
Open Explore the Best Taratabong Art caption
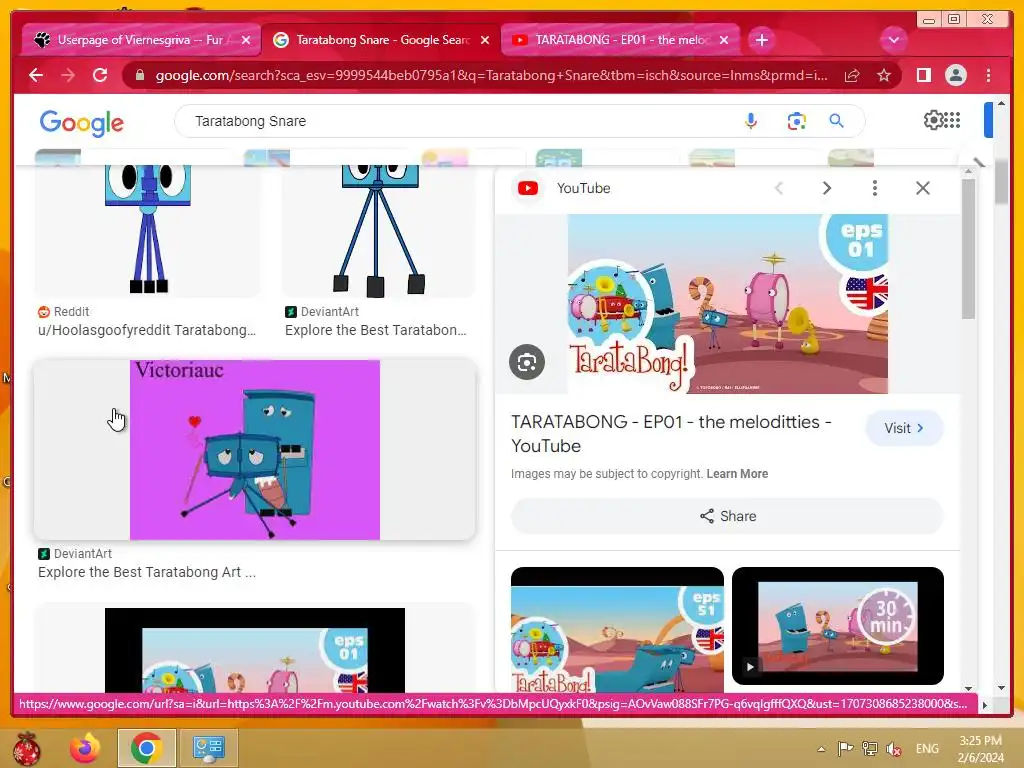(147, 573)
